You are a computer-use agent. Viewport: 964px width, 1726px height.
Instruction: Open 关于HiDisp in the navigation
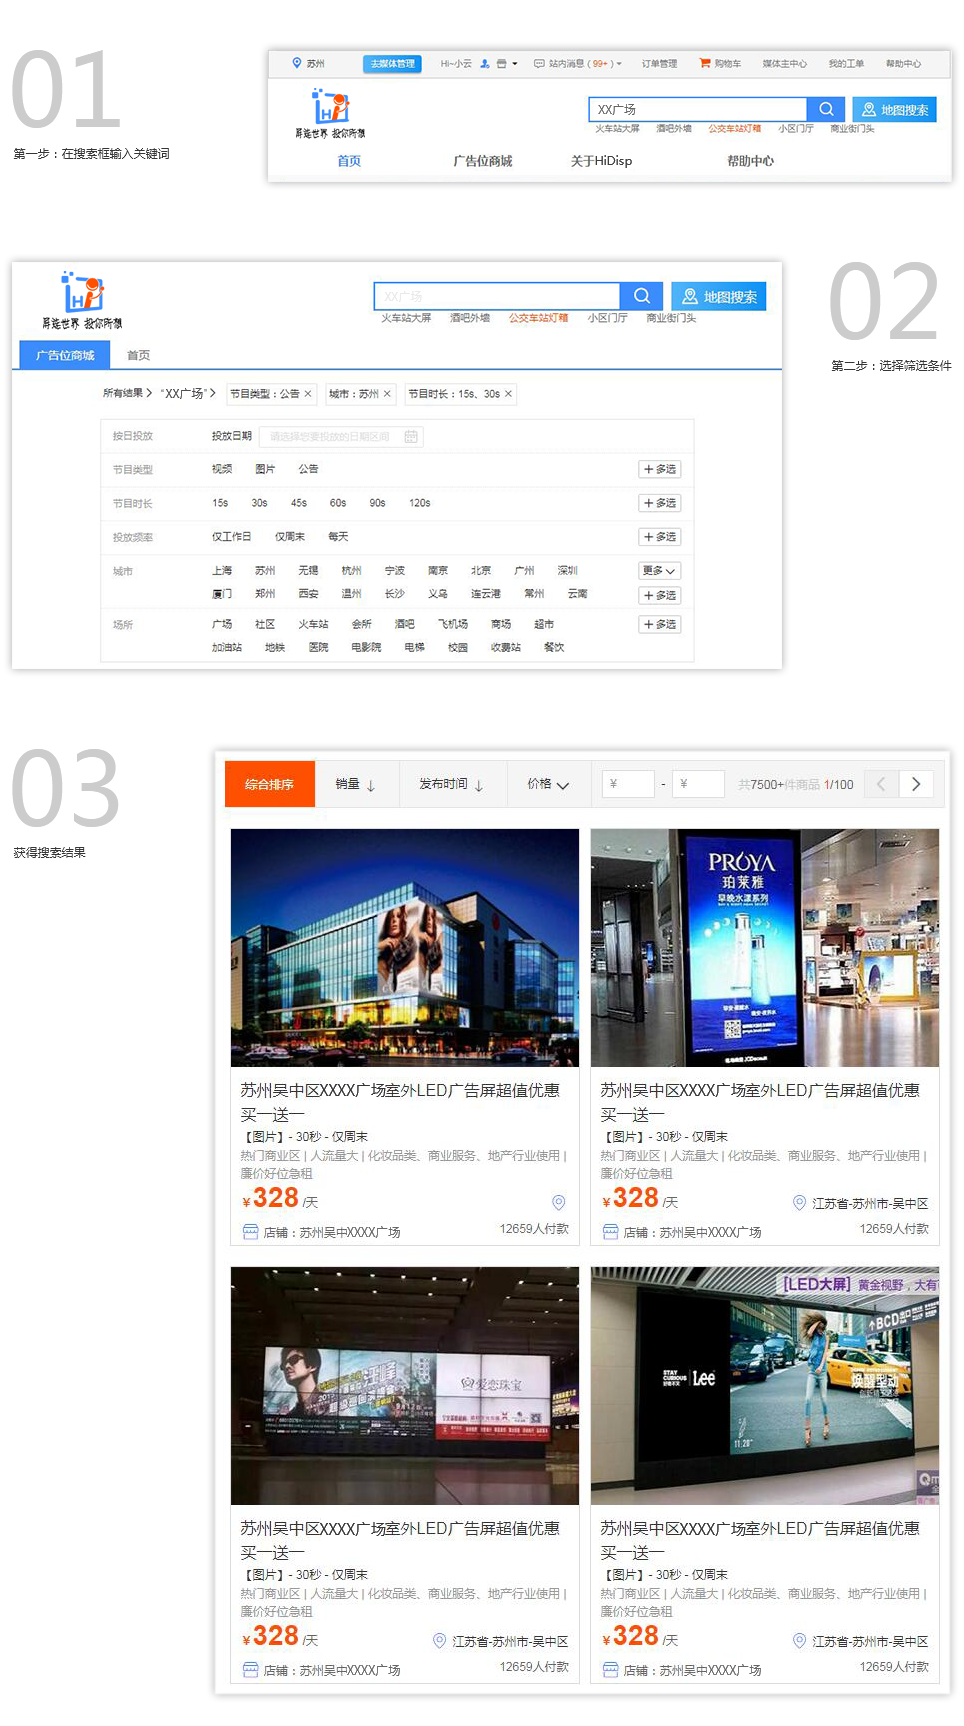click(x=601, y=161)
